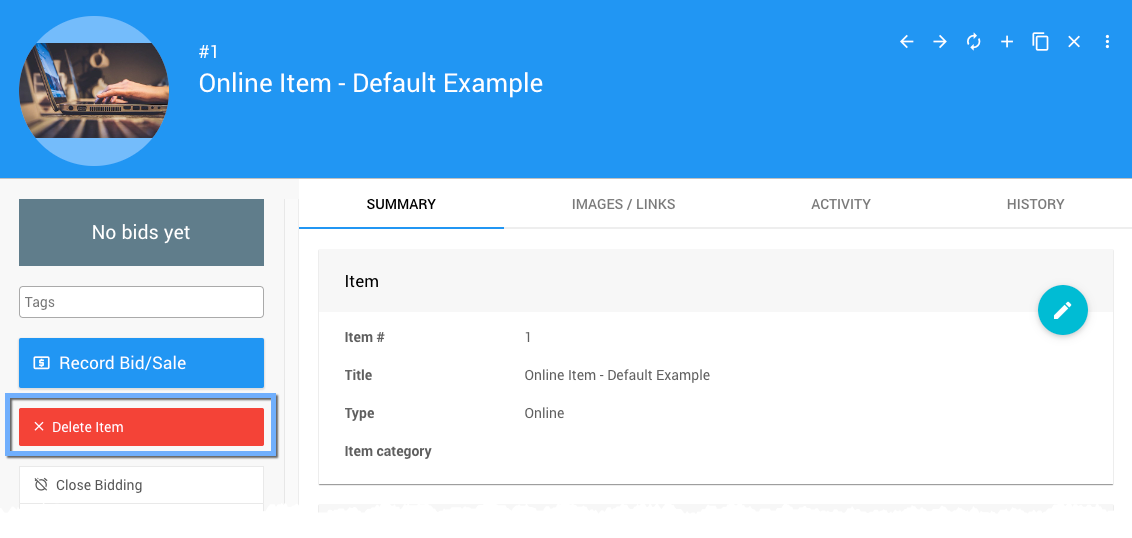
Task: Go to the previous item arrow
Action: coord(907,42)
